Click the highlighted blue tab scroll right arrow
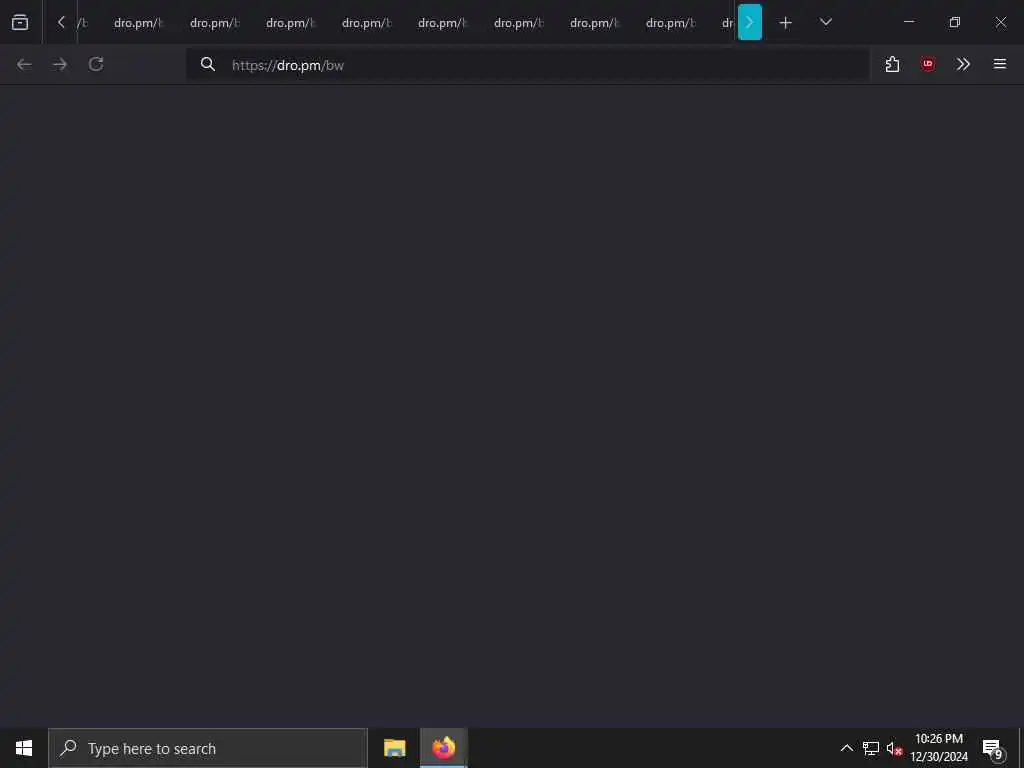The image size is (1024, 768). 750,22
